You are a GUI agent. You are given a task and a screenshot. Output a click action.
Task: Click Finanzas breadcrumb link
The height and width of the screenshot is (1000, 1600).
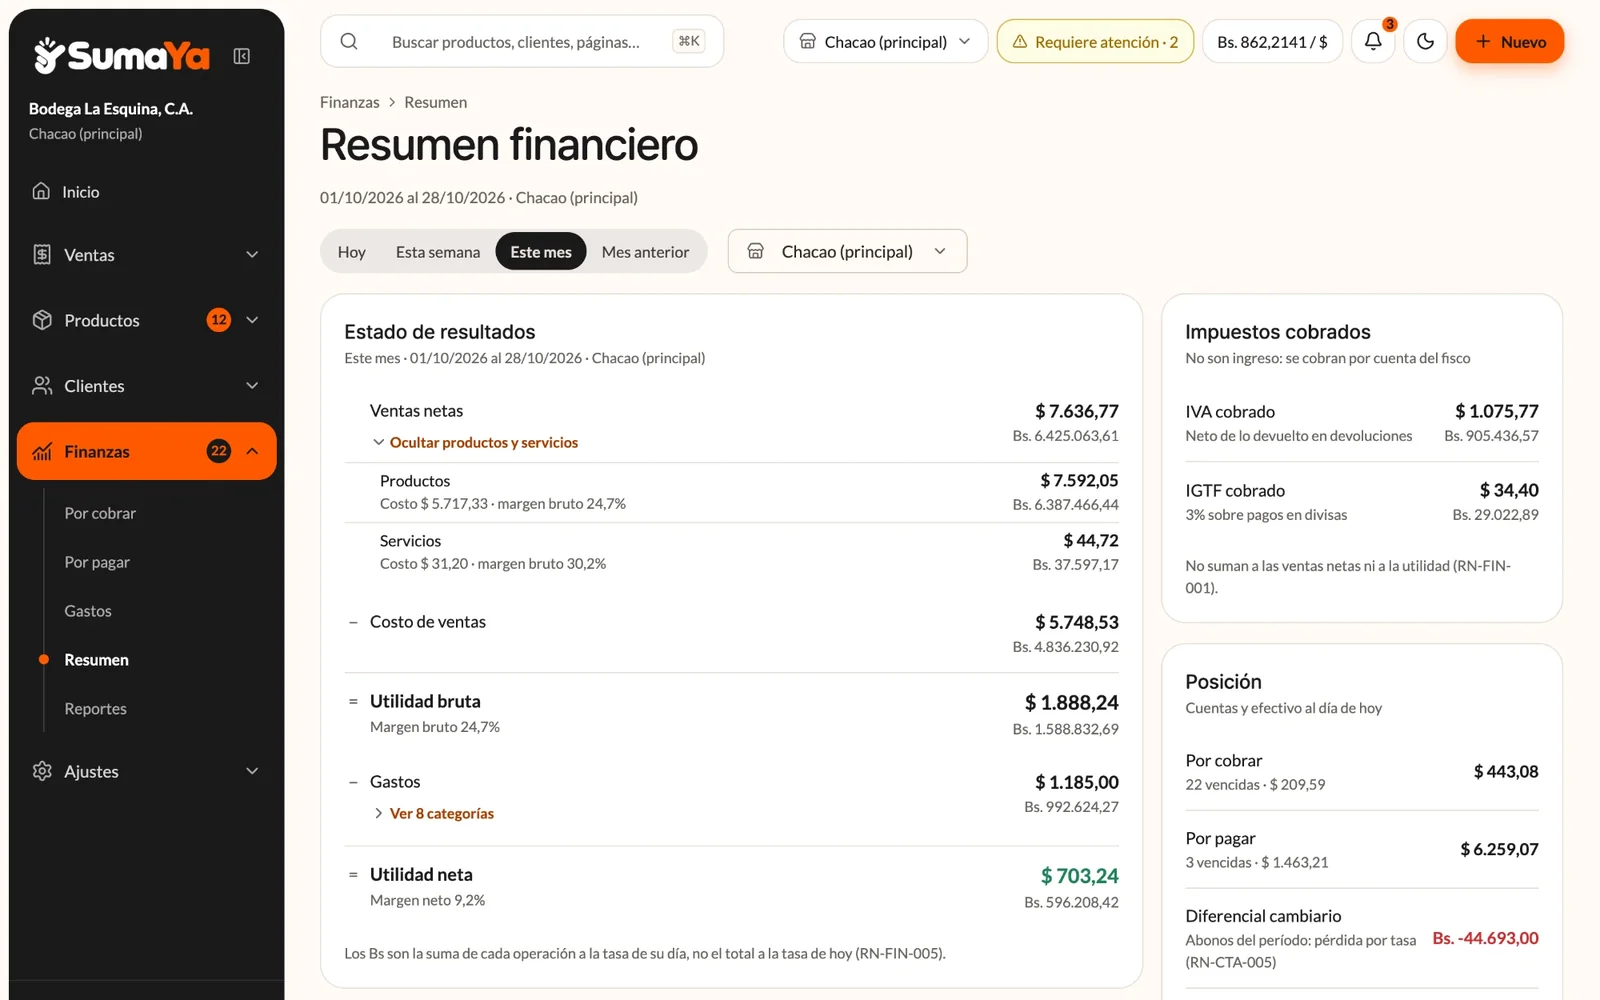pyautogui.click(x=349, y=102)
